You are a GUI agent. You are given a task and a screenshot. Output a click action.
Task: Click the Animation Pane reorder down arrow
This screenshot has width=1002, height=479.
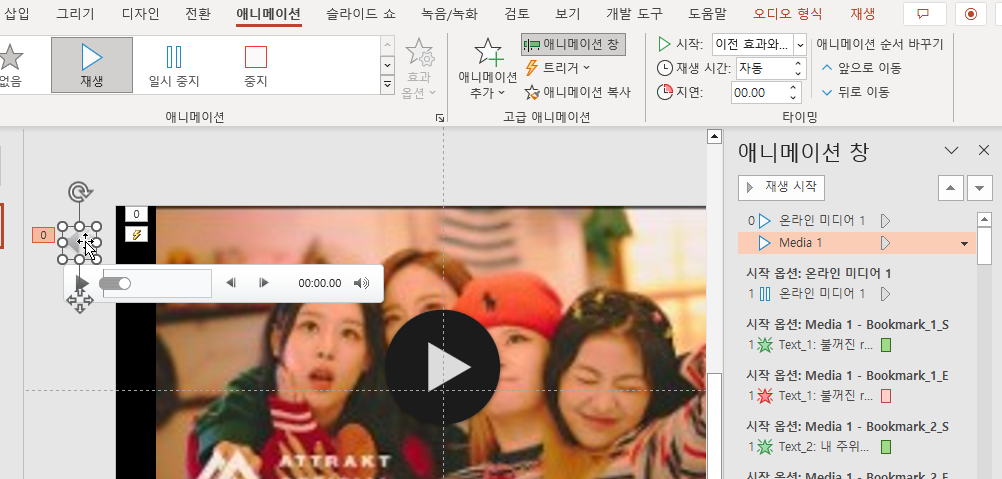tap(980, 188)
